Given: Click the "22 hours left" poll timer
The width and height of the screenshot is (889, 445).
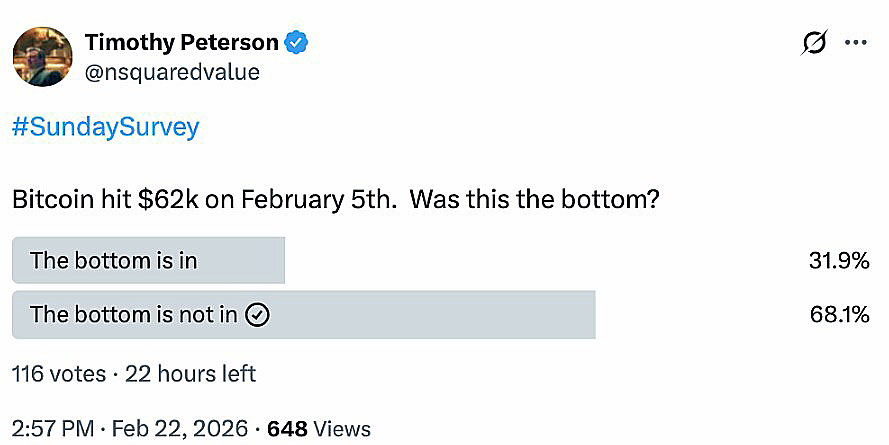Looking at the screenshot, I should pos(189,374).
